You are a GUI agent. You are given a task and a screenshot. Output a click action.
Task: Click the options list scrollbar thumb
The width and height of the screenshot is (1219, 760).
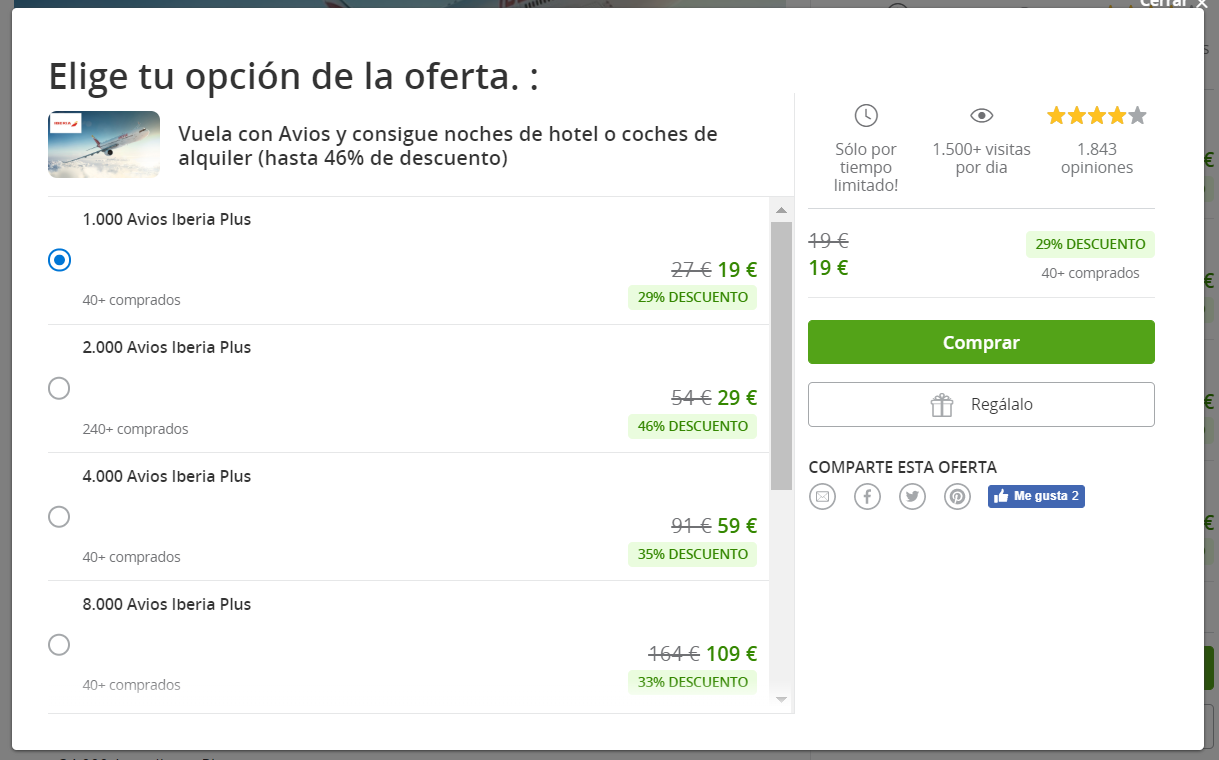[x=781, y=355]
